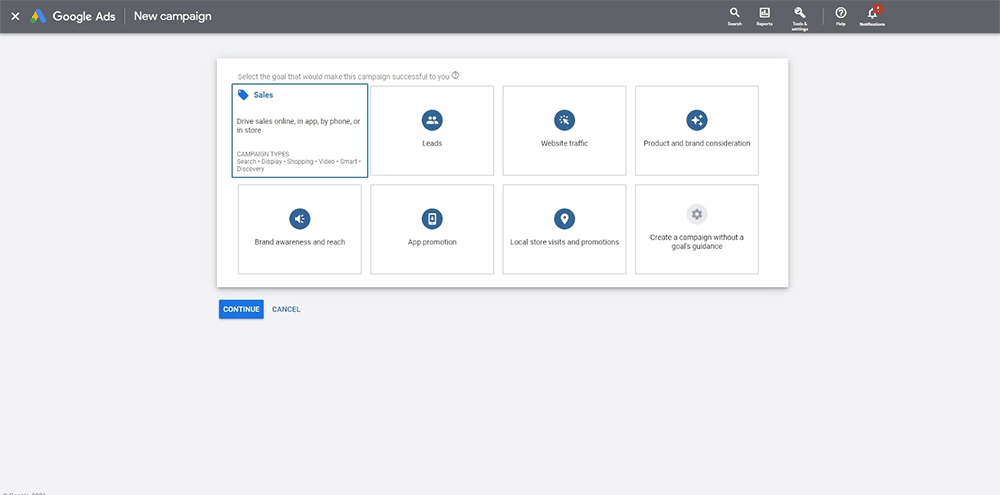Close the New campaign page with X
The height and width of the screenshot is (495, 1000).
(x=15, y=16)
